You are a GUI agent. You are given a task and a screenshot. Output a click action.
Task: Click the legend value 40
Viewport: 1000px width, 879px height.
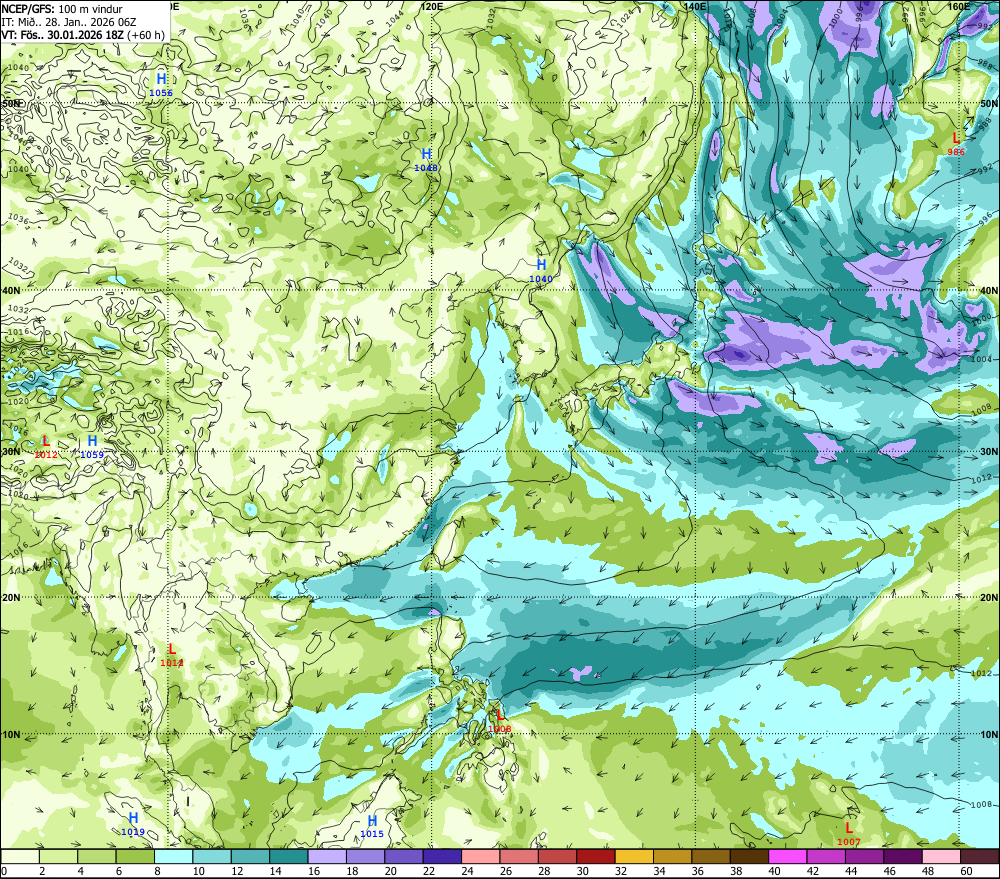(x=775, y=871)
